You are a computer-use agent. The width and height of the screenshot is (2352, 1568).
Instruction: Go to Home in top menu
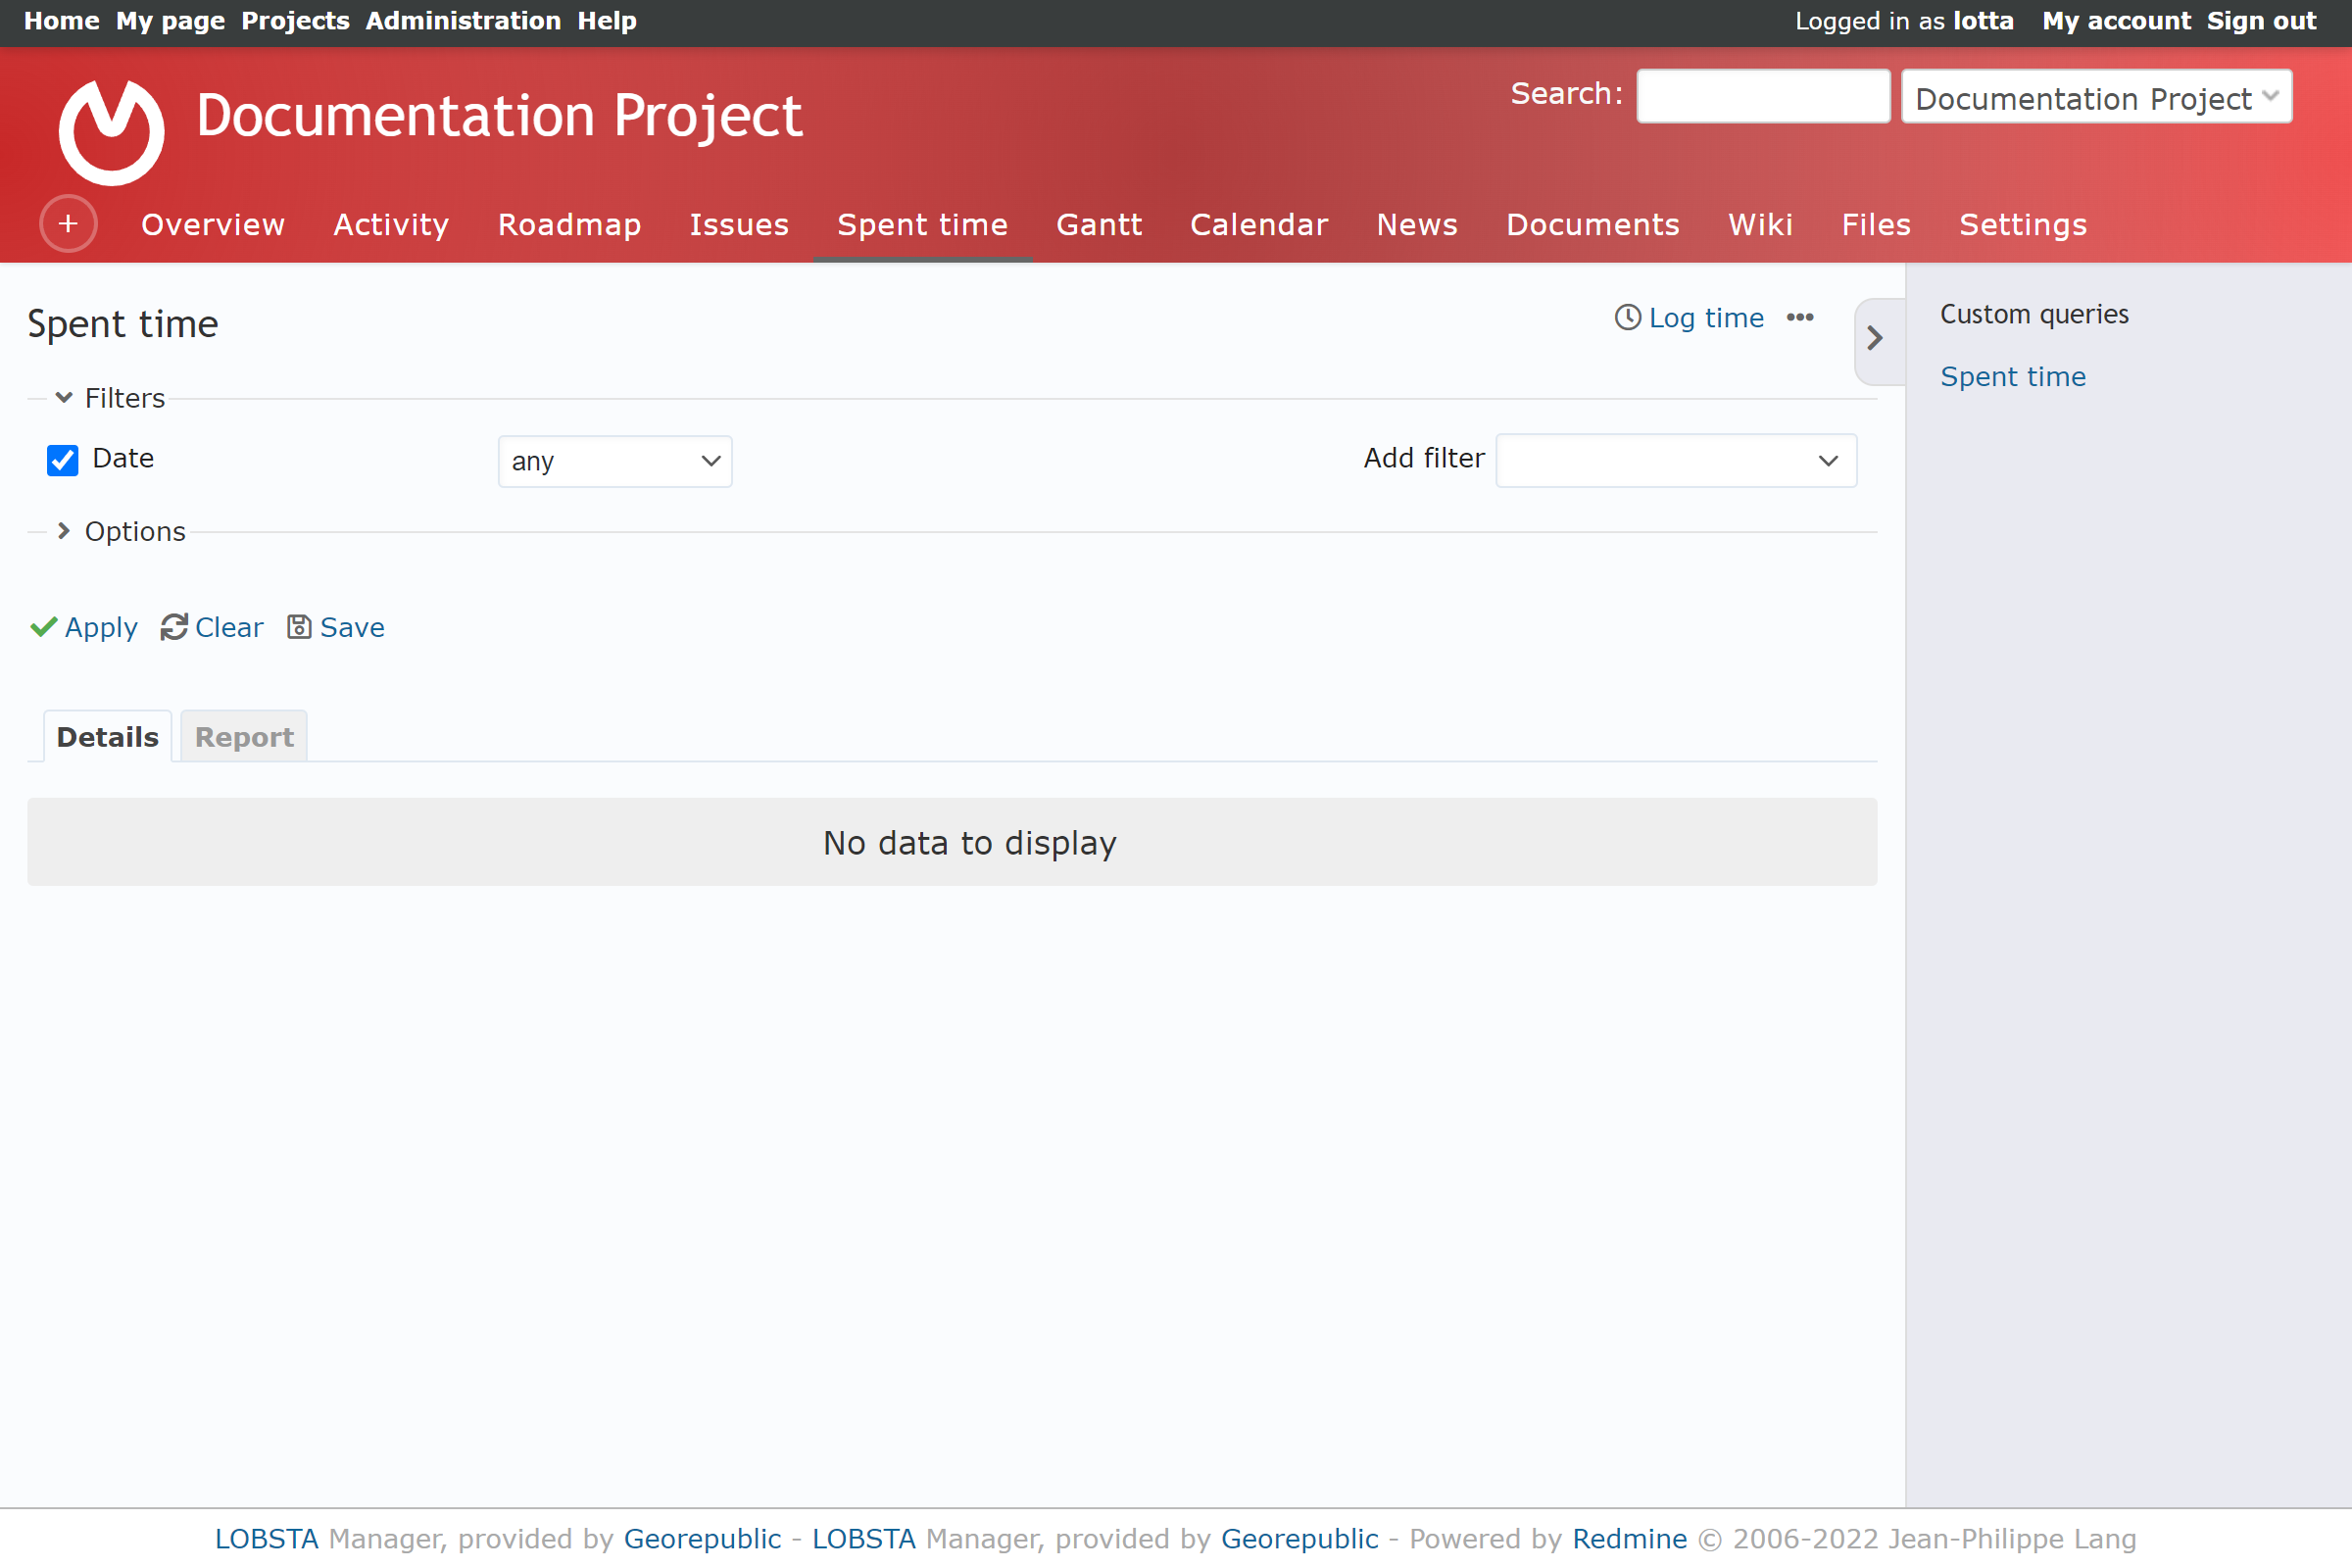pyautogui.click(x=61, y=21)
